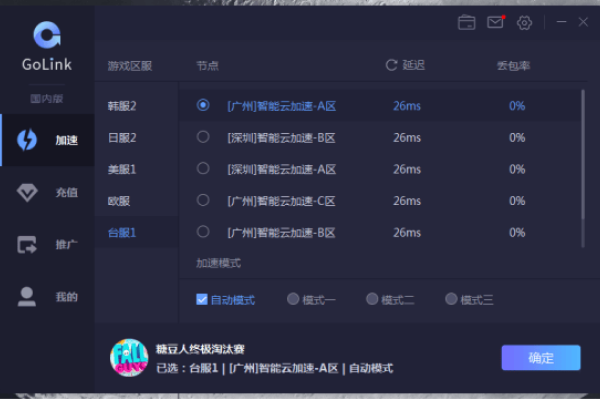Choose node [深圳]智能云加速-A区 radio button
Viewport: 600px width, 400px height.
click(x=203, y=168)
